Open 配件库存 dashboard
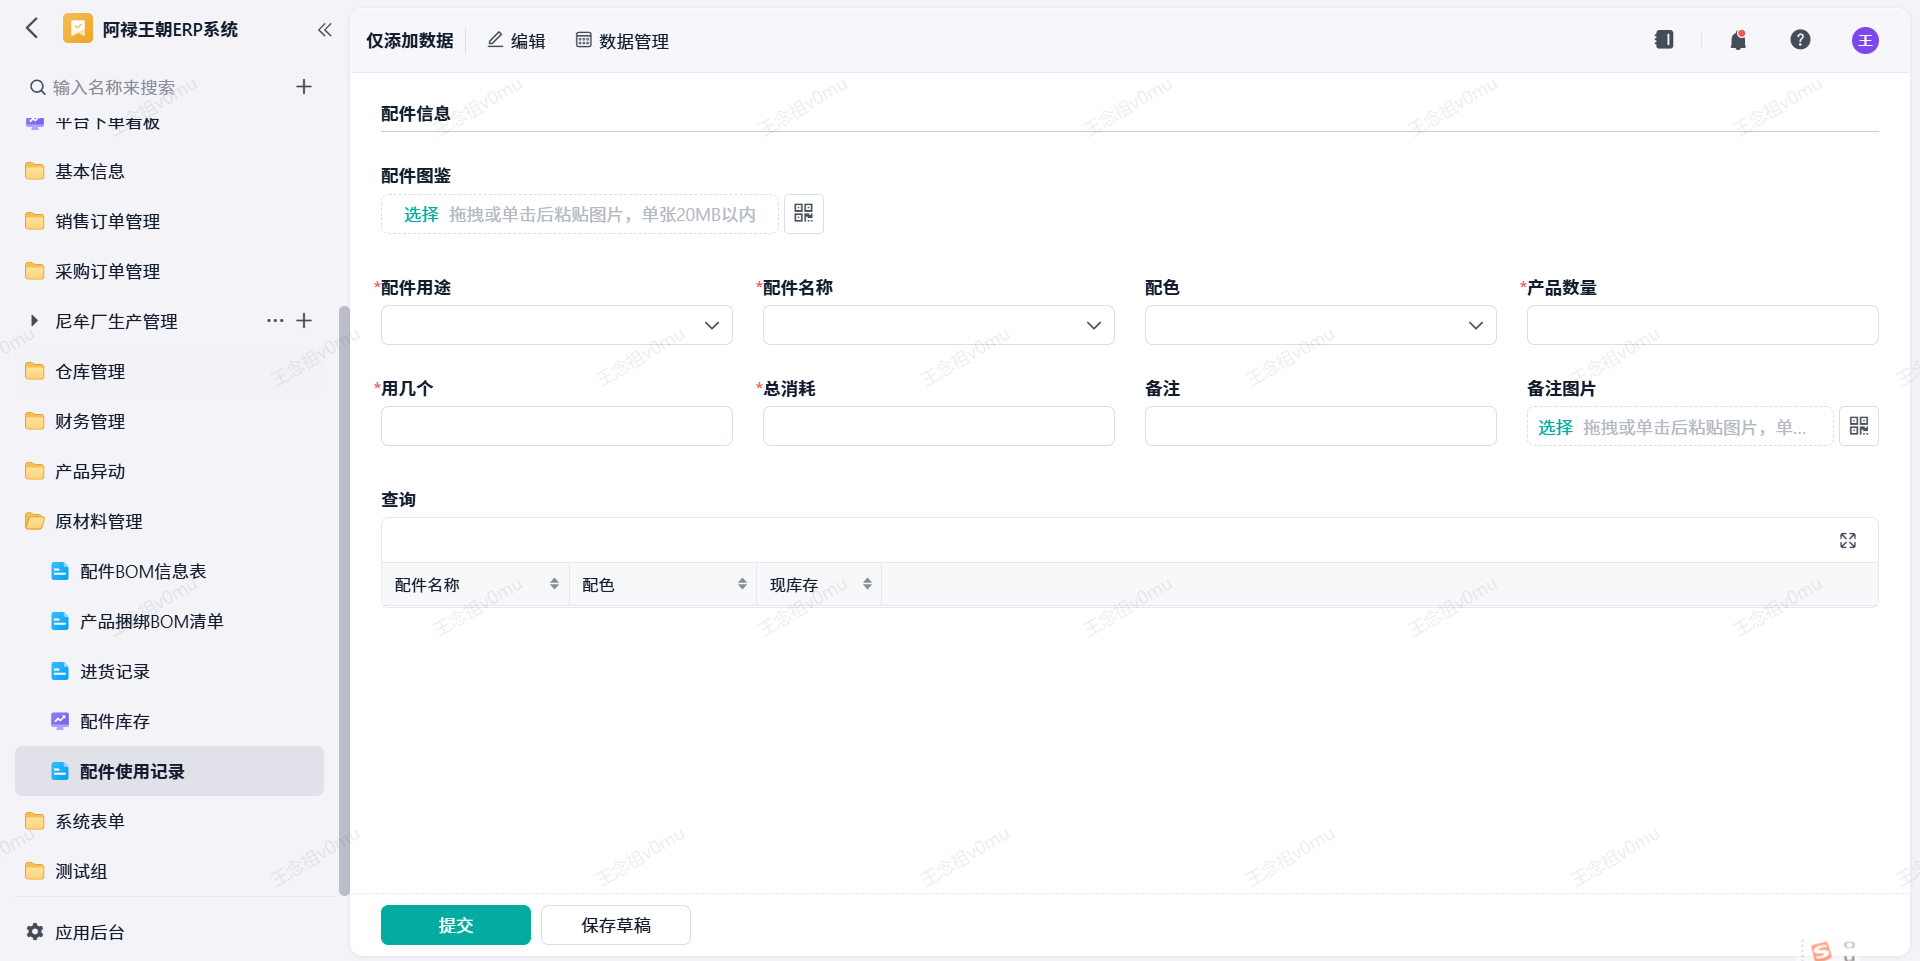The image size is (1920, 961). tap(170, 721)
